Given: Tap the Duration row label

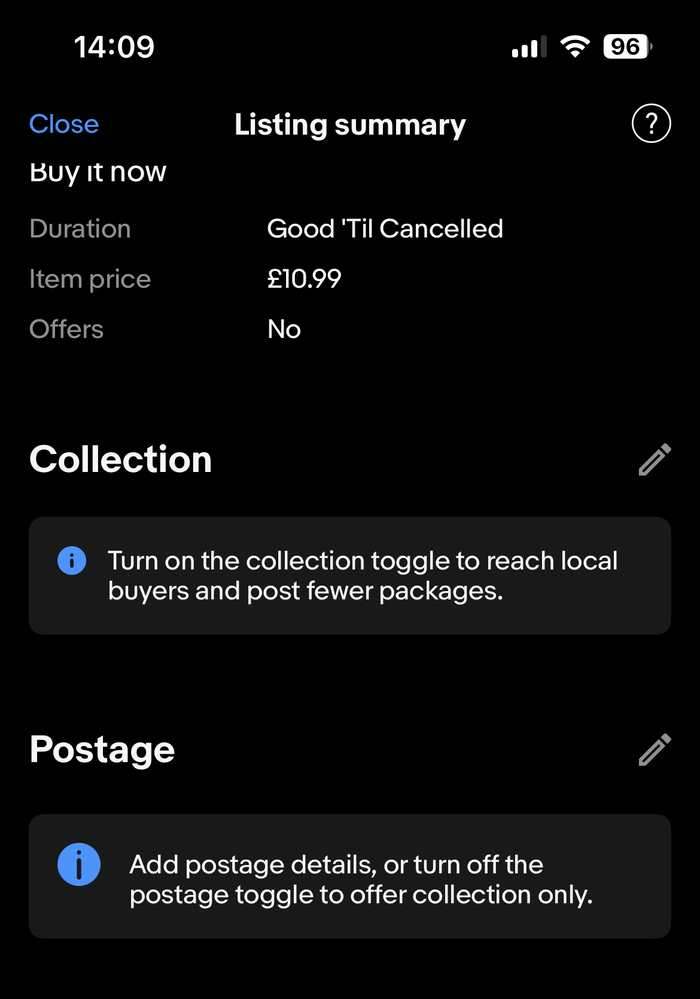Looking at the screenshot, I should [80, 229].
